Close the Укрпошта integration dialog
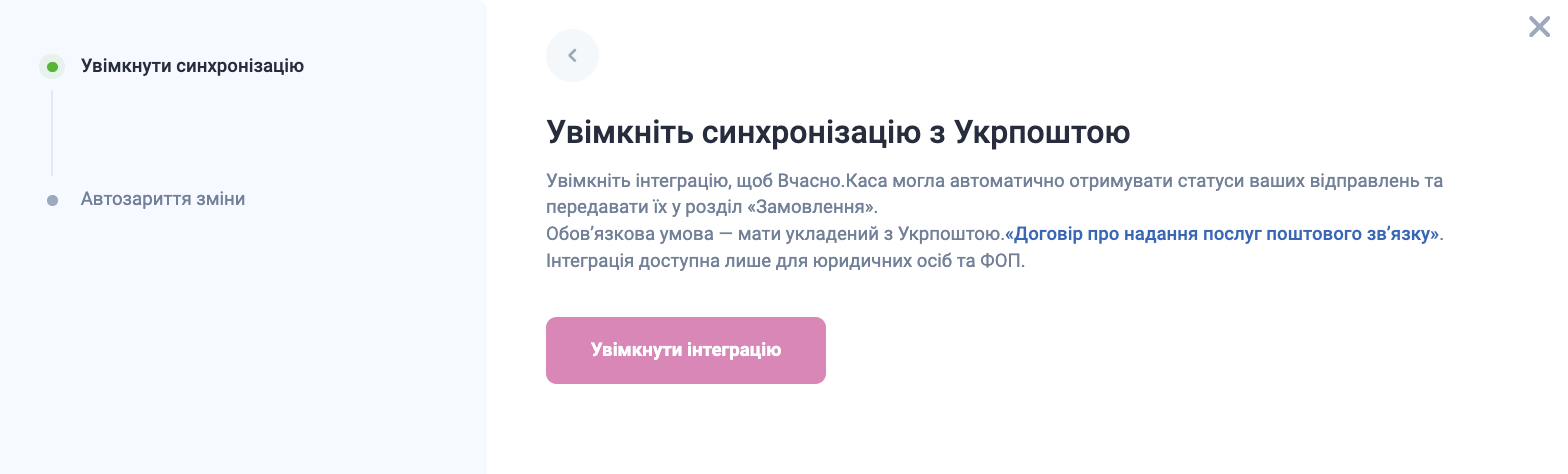The image size is (1568, 474). 1539,27
